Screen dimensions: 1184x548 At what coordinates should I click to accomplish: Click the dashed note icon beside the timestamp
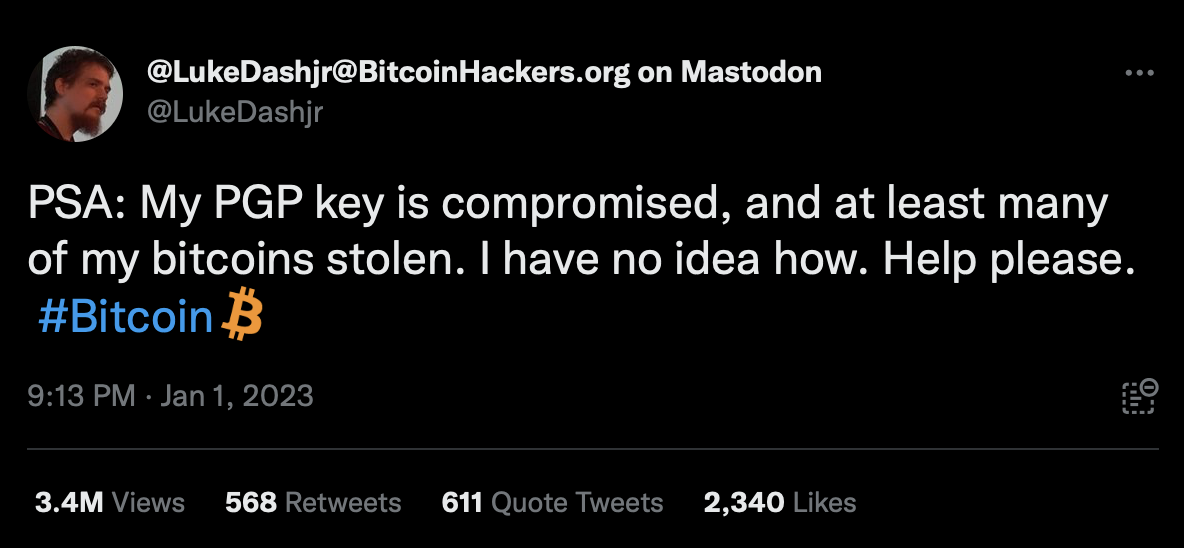1139,396
